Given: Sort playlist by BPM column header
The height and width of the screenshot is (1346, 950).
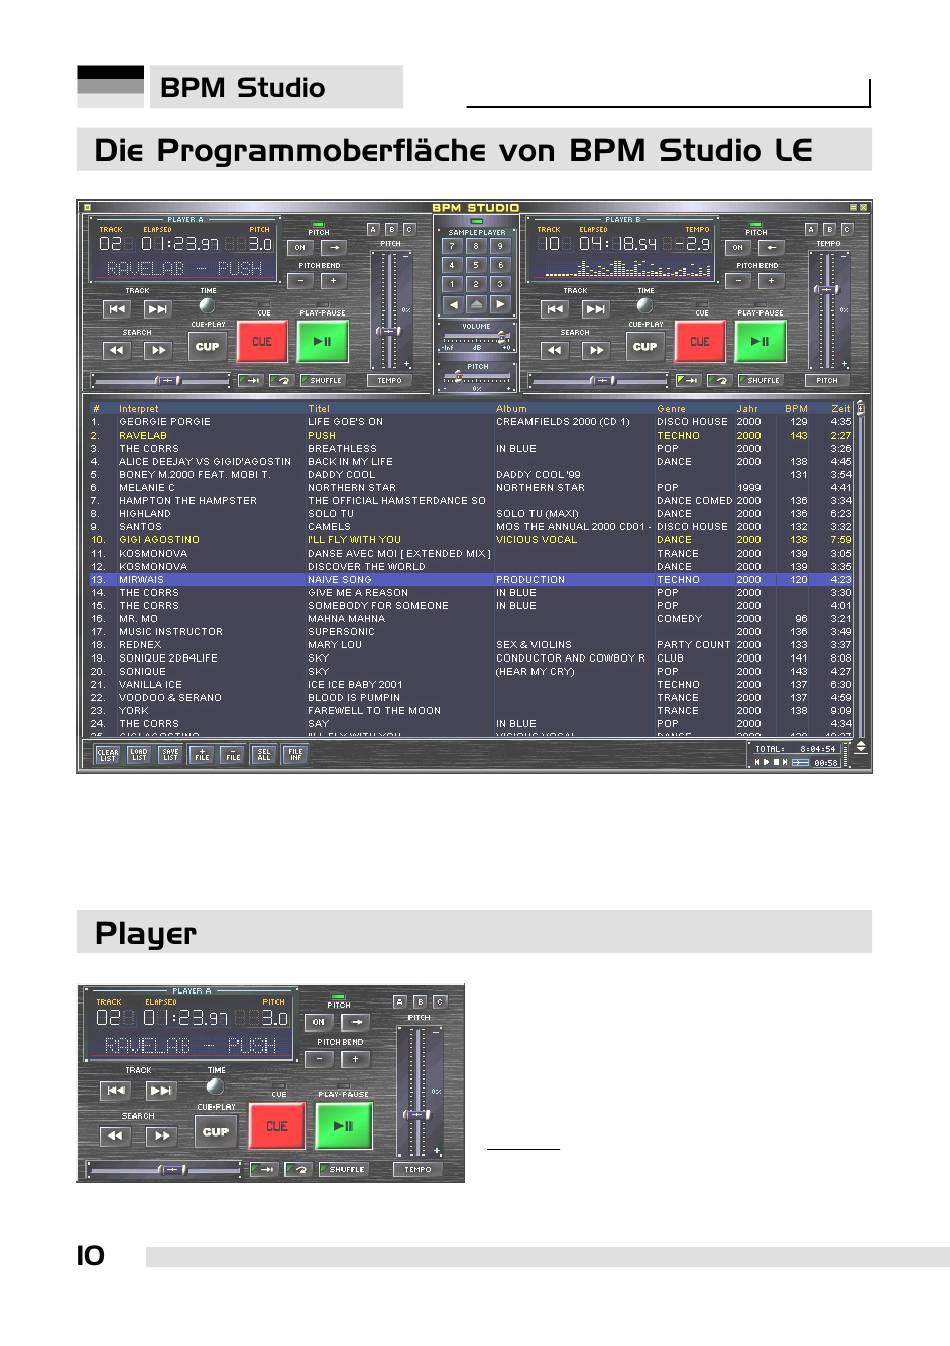Looking at the screenshot, I should point(797,408).
